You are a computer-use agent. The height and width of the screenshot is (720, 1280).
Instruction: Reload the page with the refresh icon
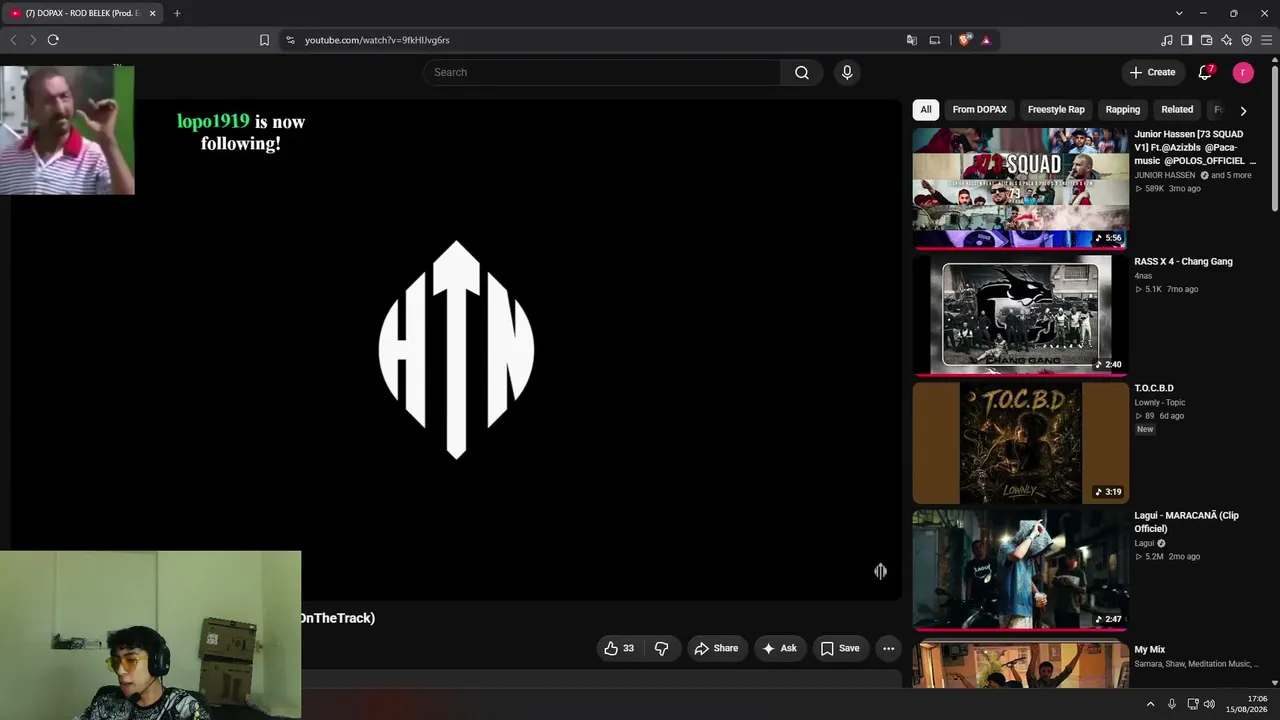[x=53, y=40]
